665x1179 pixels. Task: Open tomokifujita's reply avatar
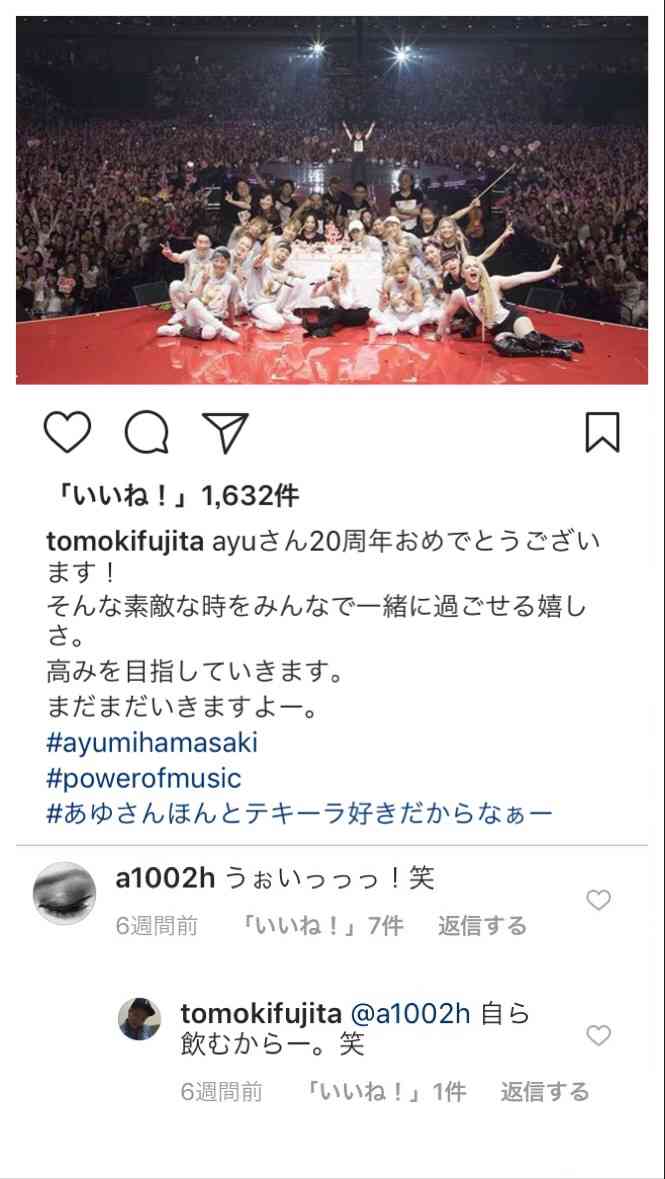139,1019
